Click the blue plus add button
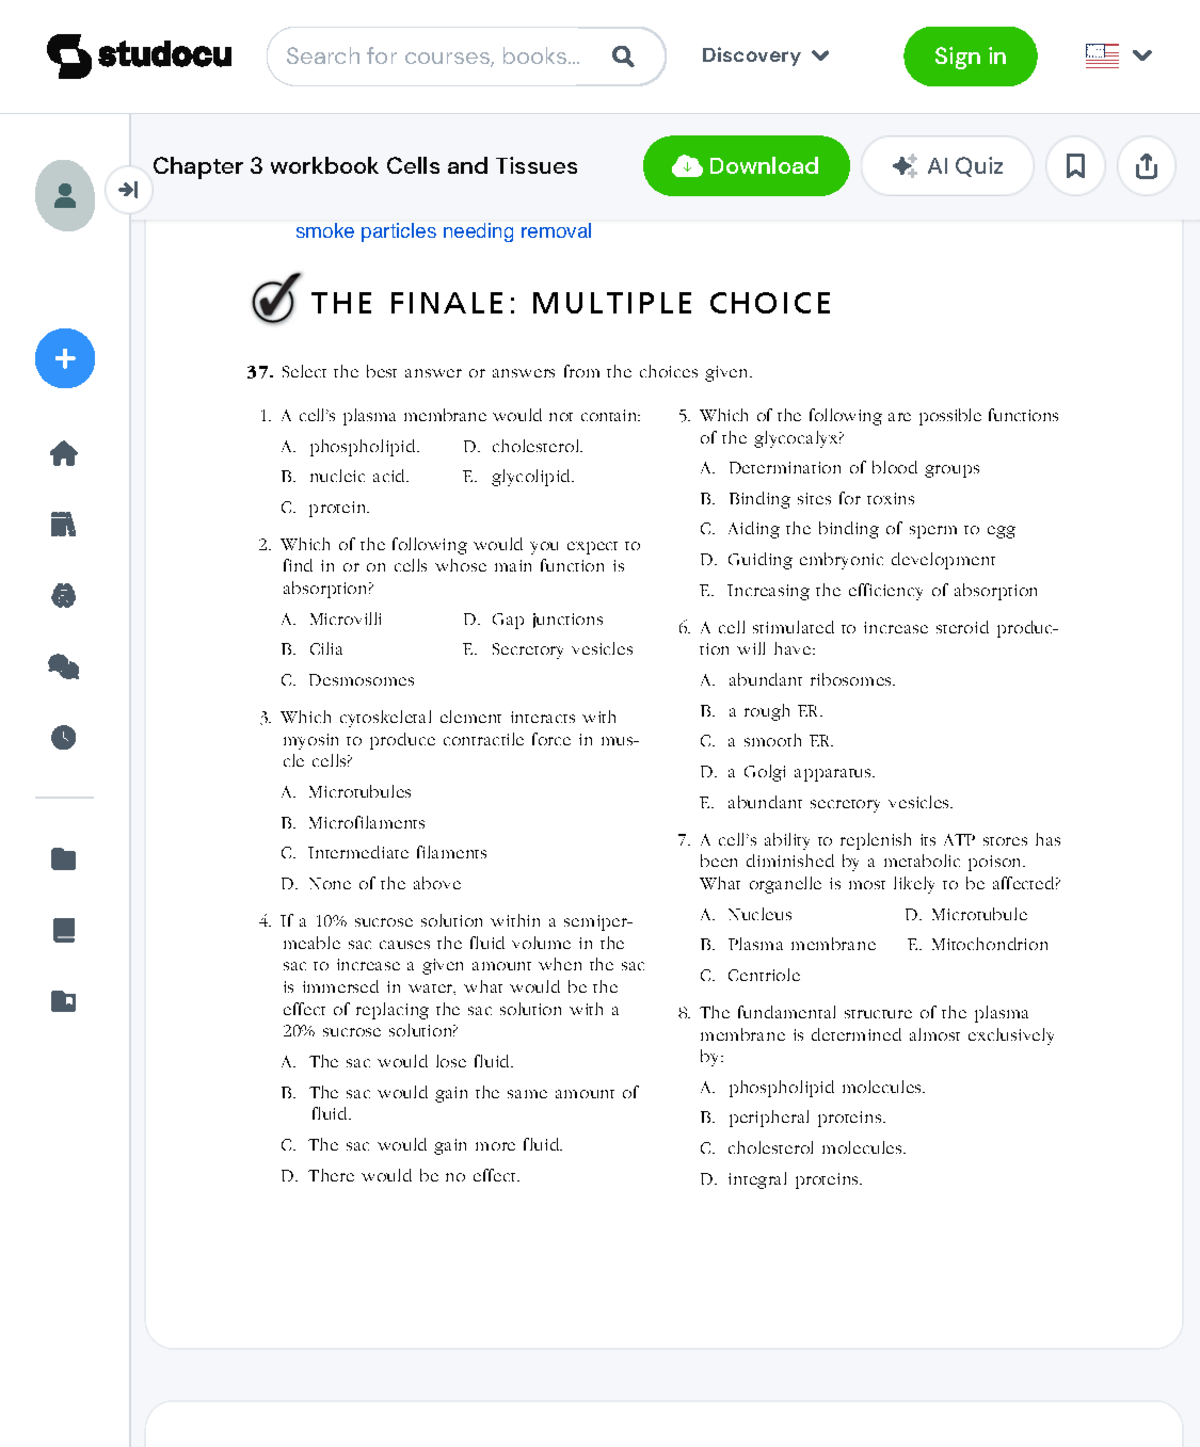The height and width of the screenshot is (1447, 1200). pos(65,358)
